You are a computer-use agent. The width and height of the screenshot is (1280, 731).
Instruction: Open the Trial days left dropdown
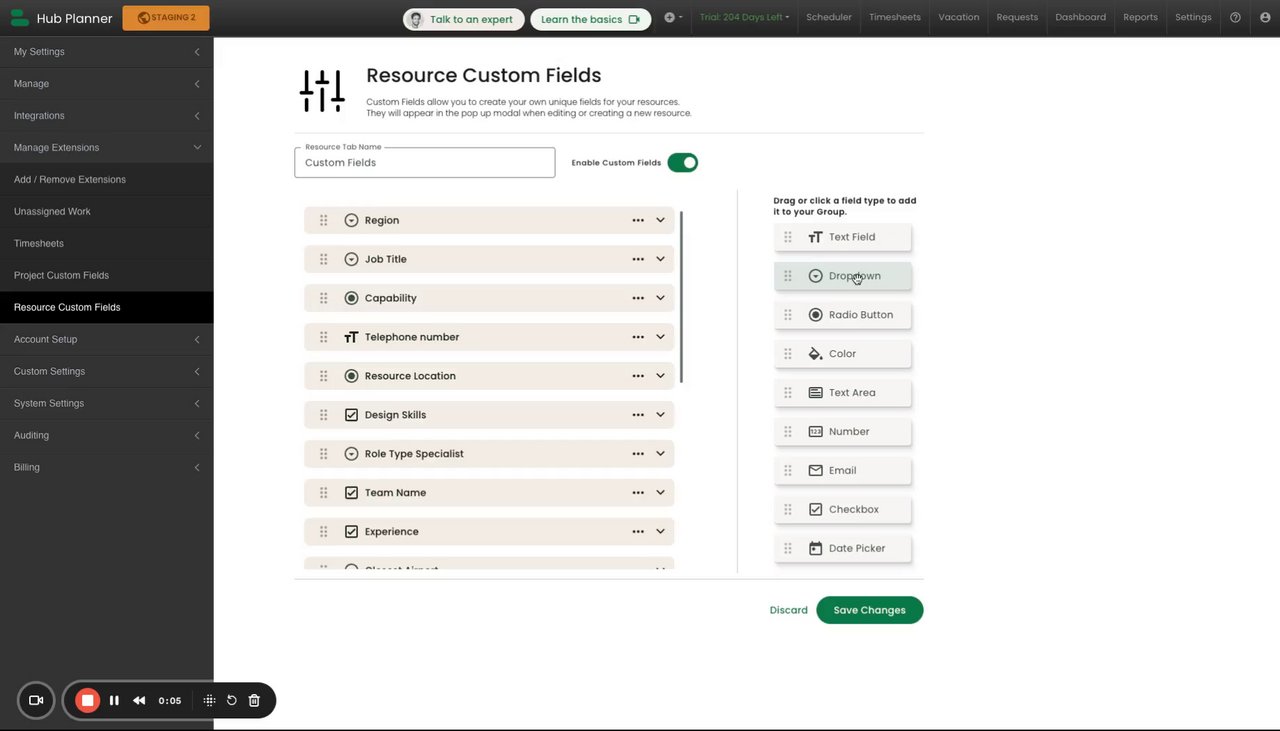click(744, 17)
